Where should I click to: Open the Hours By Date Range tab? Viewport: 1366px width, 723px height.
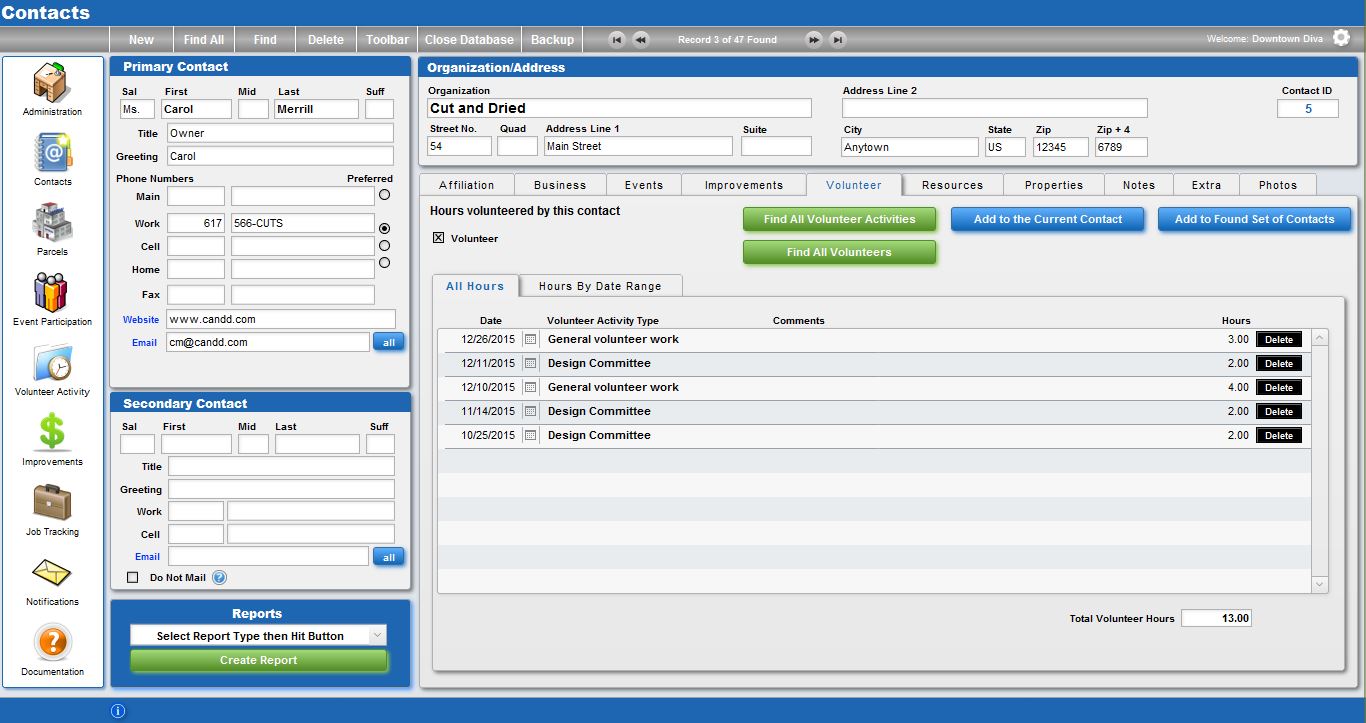(x=600, y=286)
